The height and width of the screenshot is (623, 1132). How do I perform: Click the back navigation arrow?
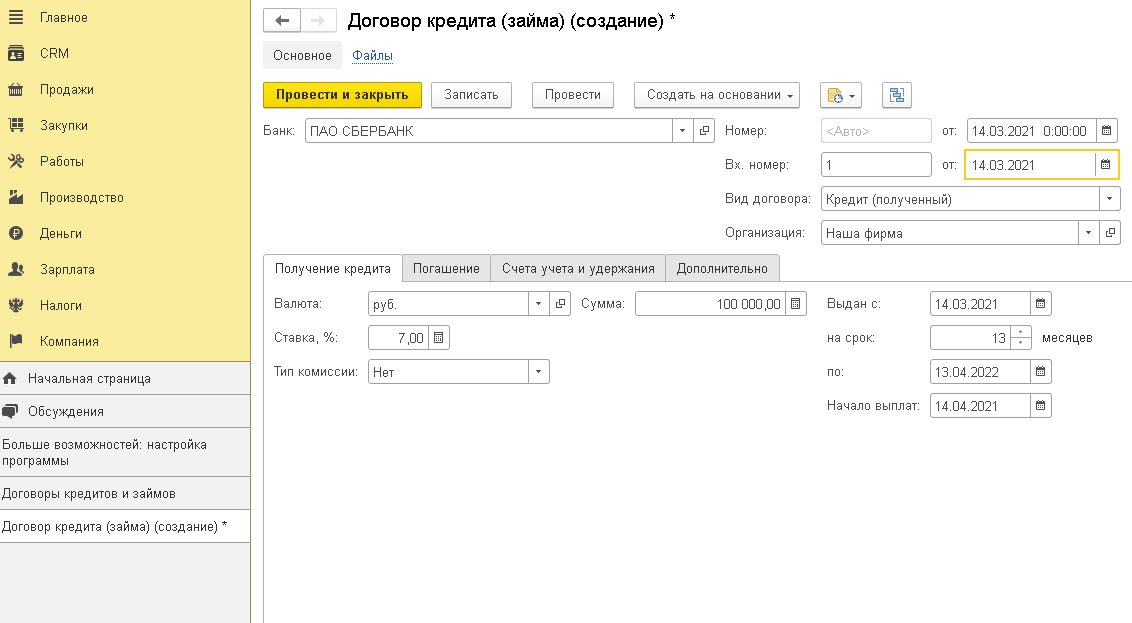281,21
